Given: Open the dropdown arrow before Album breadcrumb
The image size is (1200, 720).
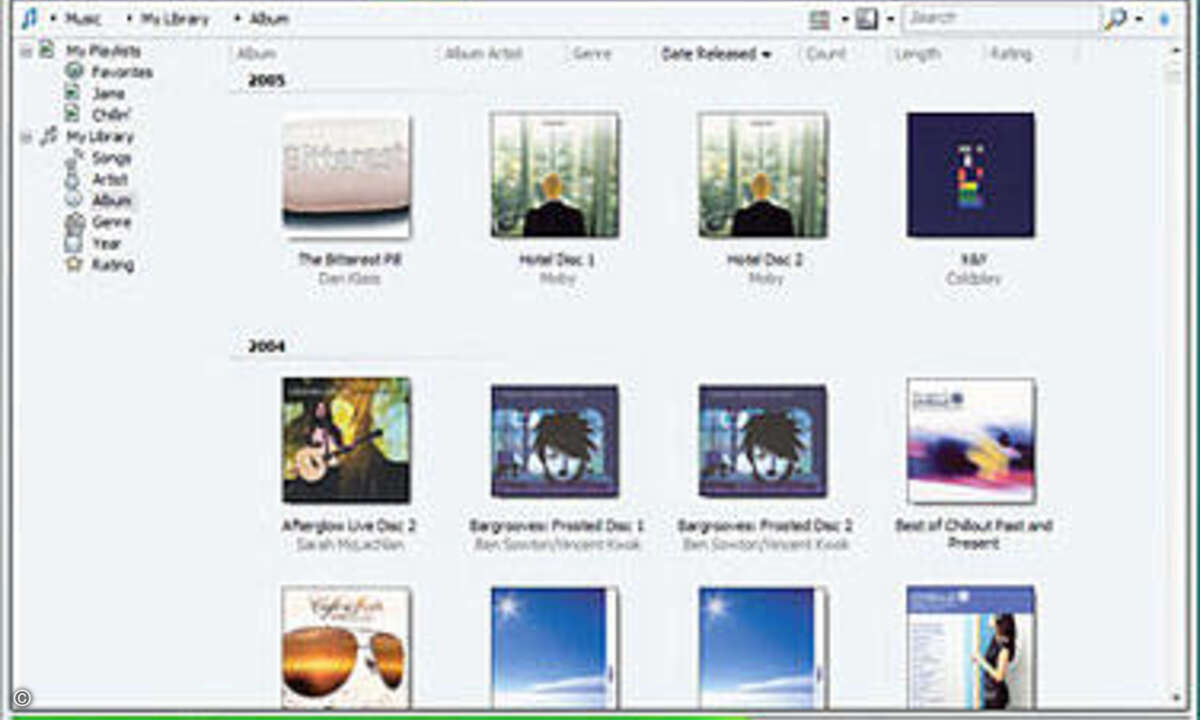Looking at the screenshot, I should click(237, 19).
